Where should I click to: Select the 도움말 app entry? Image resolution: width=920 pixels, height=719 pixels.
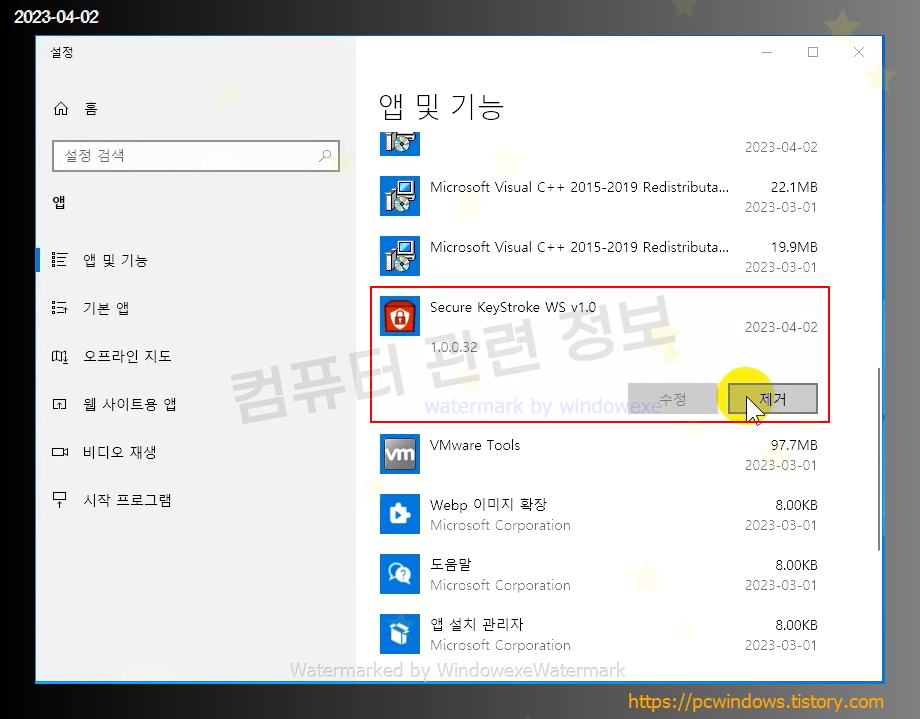click(x=598, y=574)
